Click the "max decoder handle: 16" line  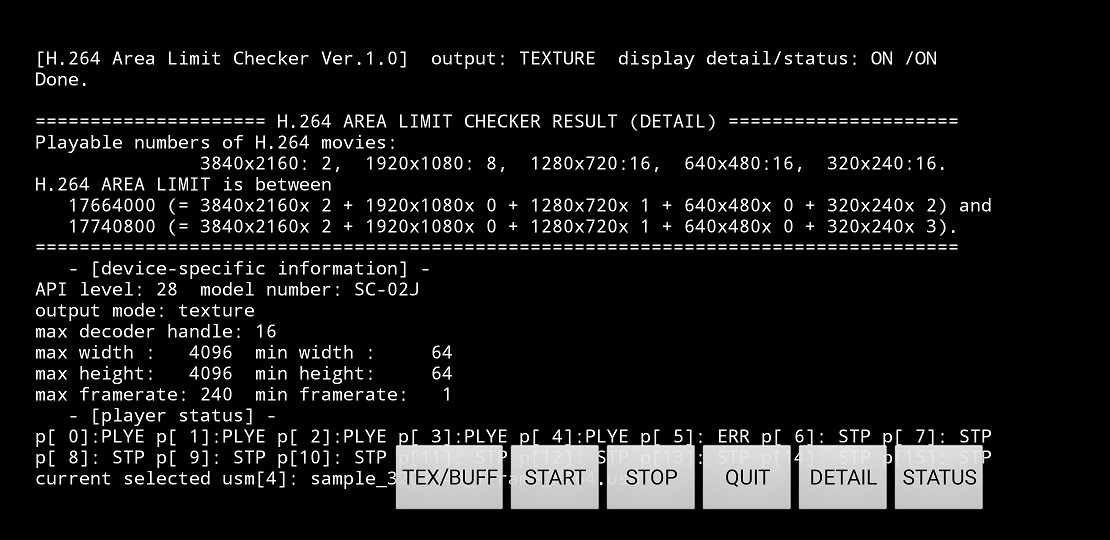(156, 331)
